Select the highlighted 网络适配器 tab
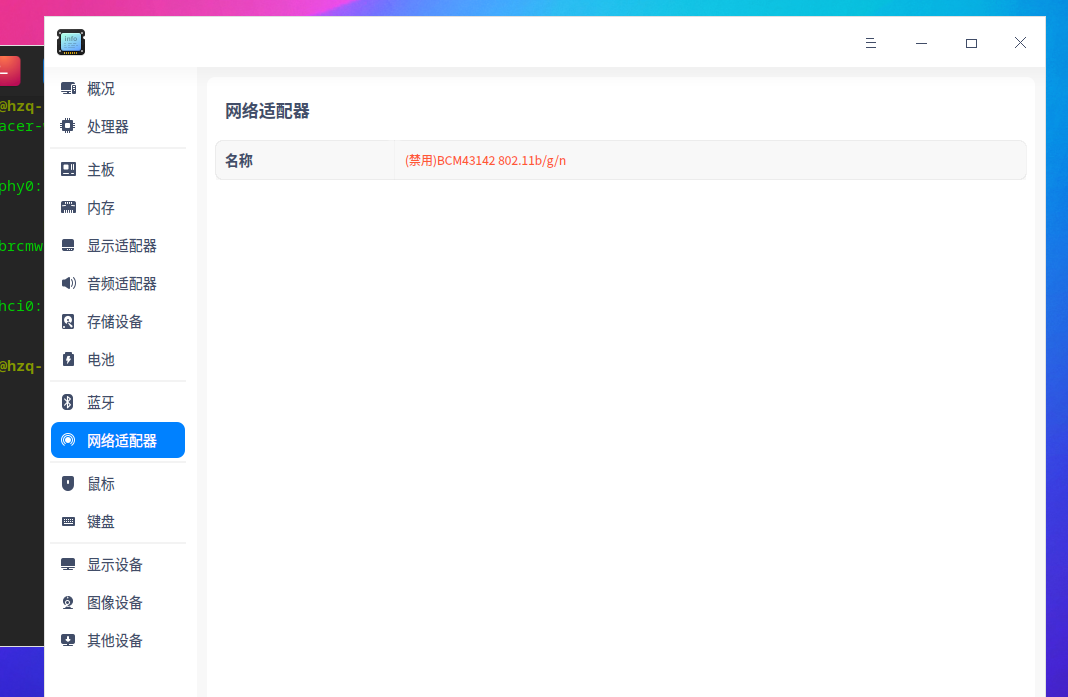Image resolution: width=1068 pixels, height=697 pixels. tap(117, 440)
